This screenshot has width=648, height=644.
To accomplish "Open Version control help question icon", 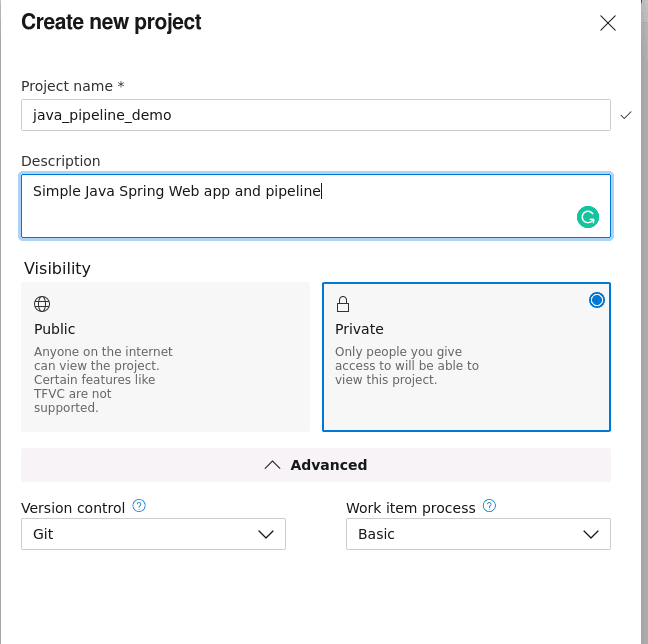I will (x=139, y=506).
